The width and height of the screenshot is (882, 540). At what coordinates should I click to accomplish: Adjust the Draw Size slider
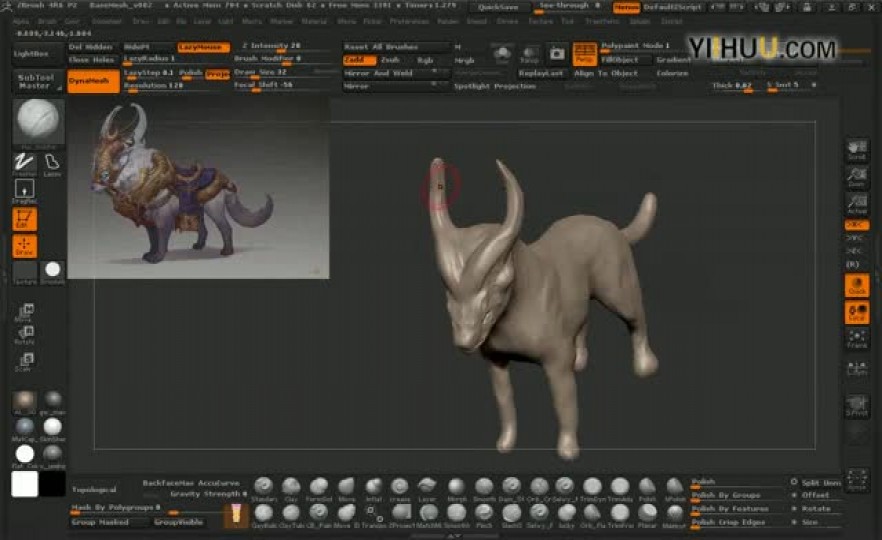pyautogui.click(x=285, y=73)
